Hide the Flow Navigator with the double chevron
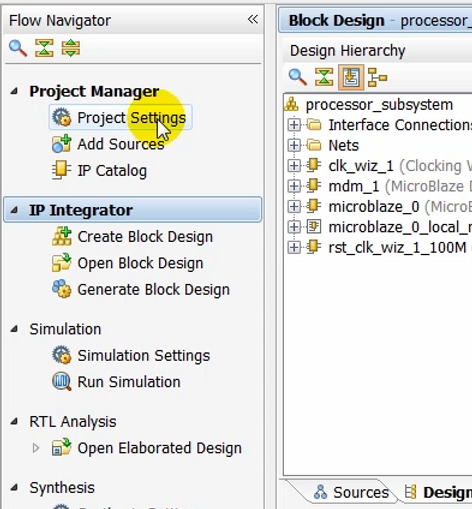 click(253, 19)
